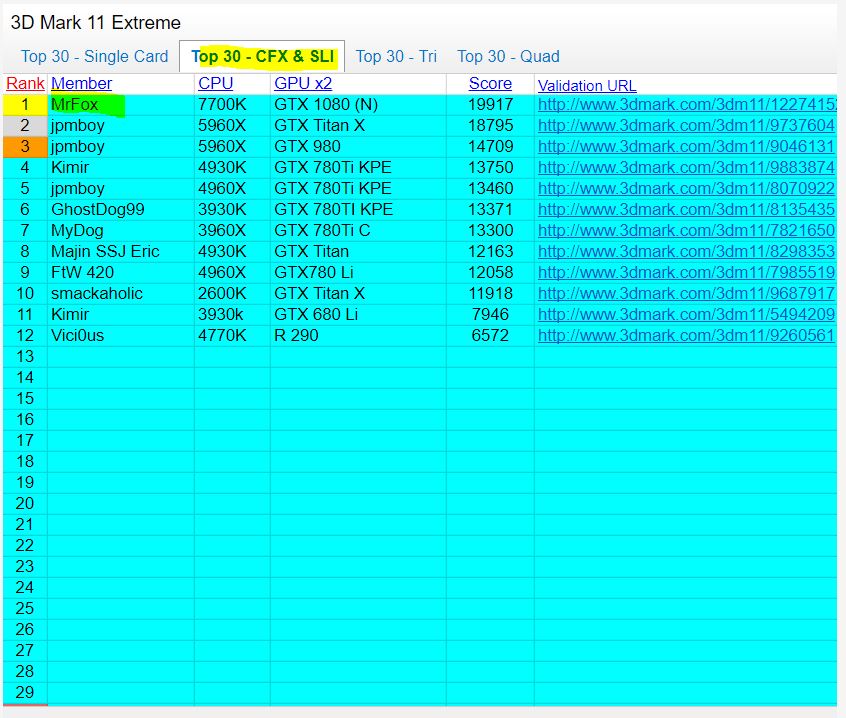Select the GTX 980 GPU cell

pyautogui.click(x=358, y=147)
